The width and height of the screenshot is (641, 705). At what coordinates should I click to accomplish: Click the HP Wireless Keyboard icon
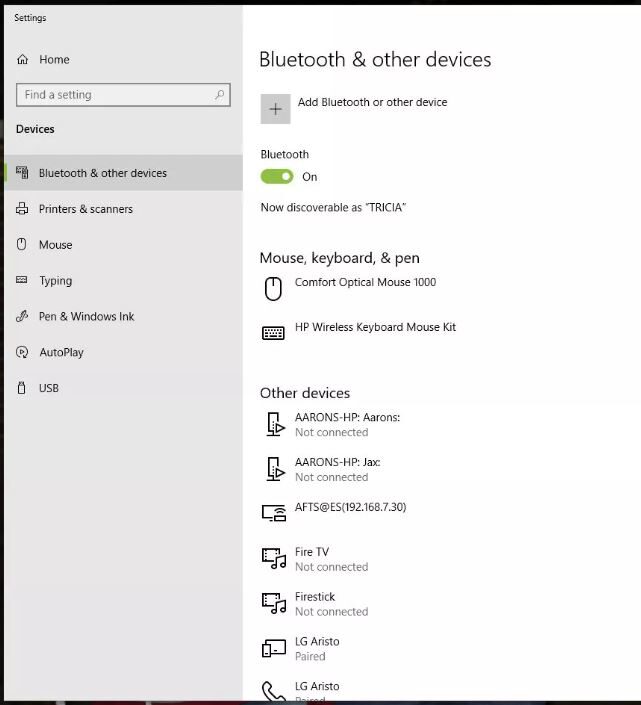tap(273, 333)
